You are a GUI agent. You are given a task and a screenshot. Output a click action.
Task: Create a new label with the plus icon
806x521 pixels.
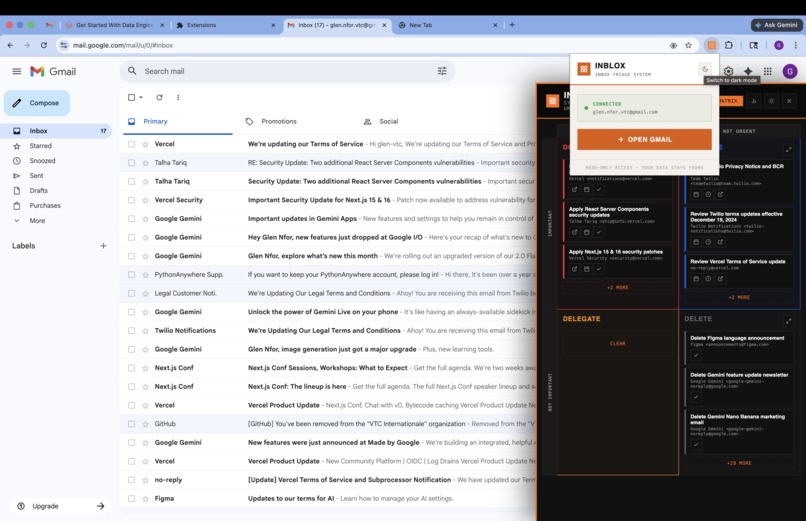click(103, 246)
